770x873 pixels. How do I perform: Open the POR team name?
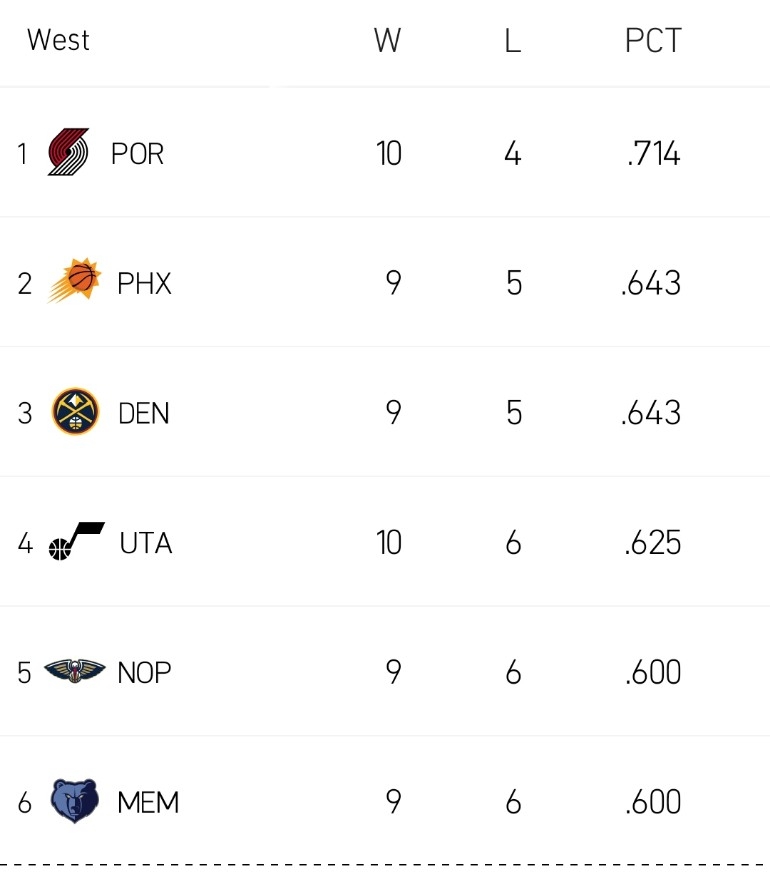pyautogui.click(x=138, y=154)
